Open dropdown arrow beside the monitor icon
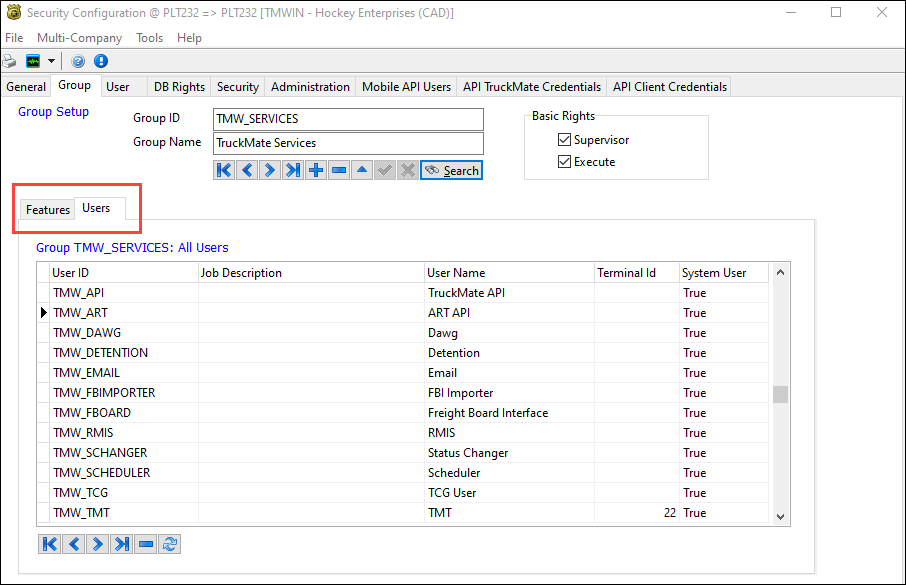The image size is (906, 585). pyautogui.click(x=51, y=61)
